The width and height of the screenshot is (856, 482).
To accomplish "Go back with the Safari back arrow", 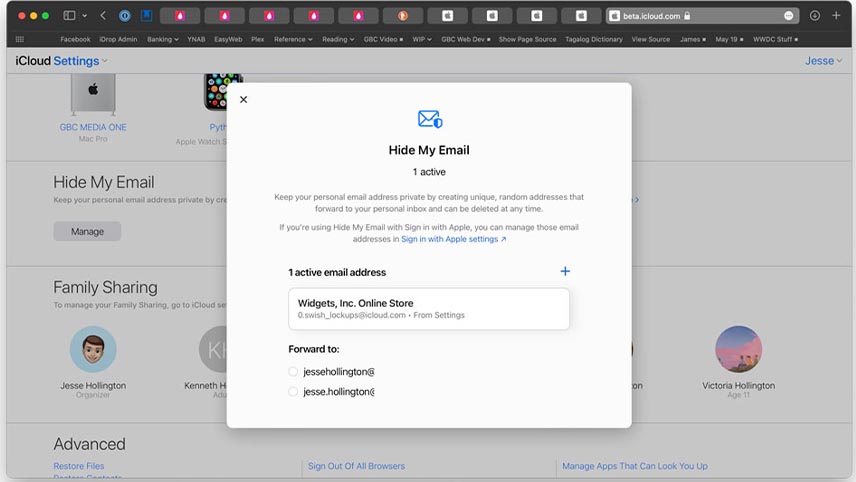I will (x=103, y=16).
